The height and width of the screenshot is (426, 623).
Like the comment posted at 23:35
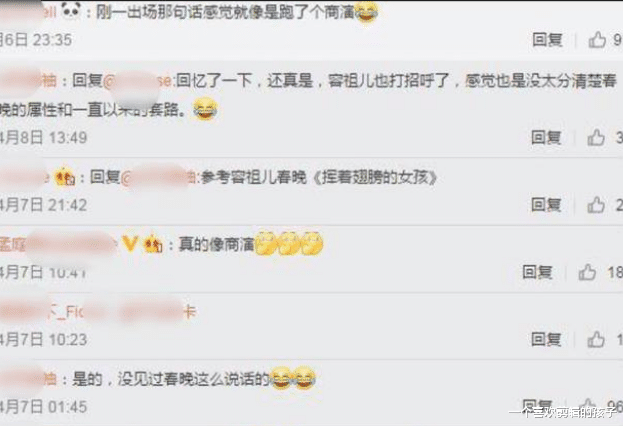click(597, 40)
